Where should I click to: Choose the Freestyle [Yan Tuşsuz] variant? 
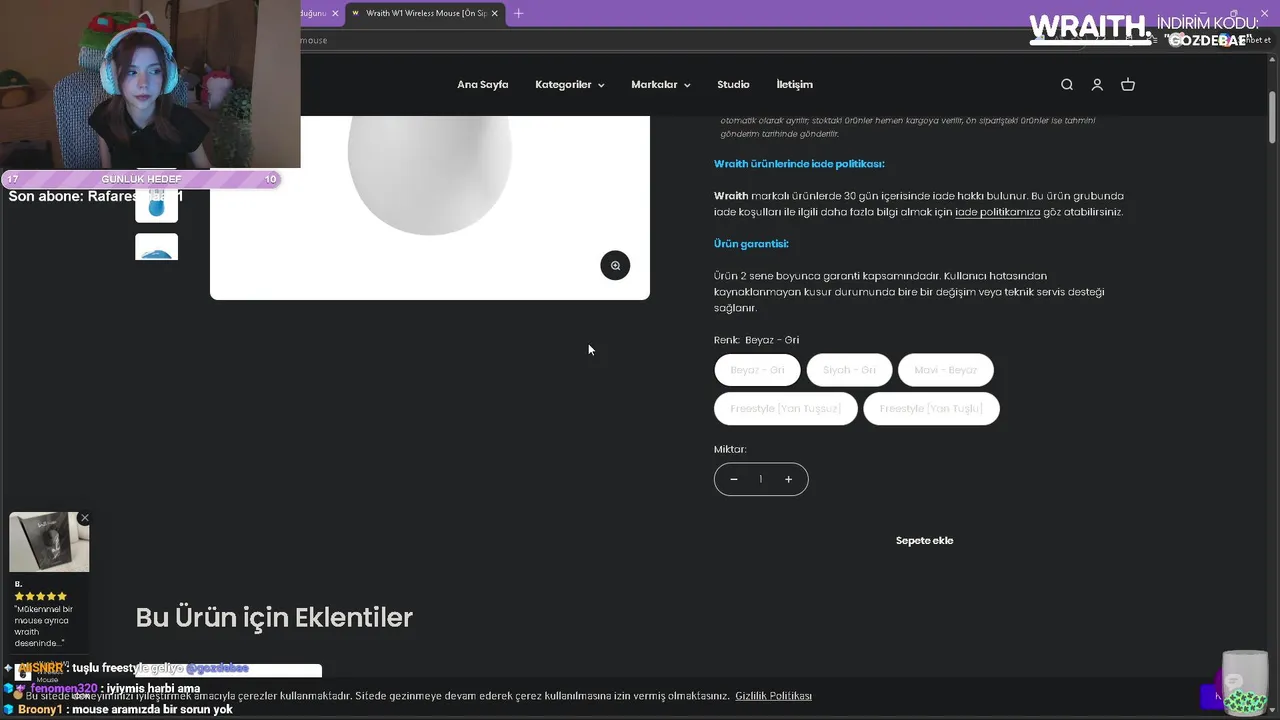pyautogui.click(x=785, y=408)
